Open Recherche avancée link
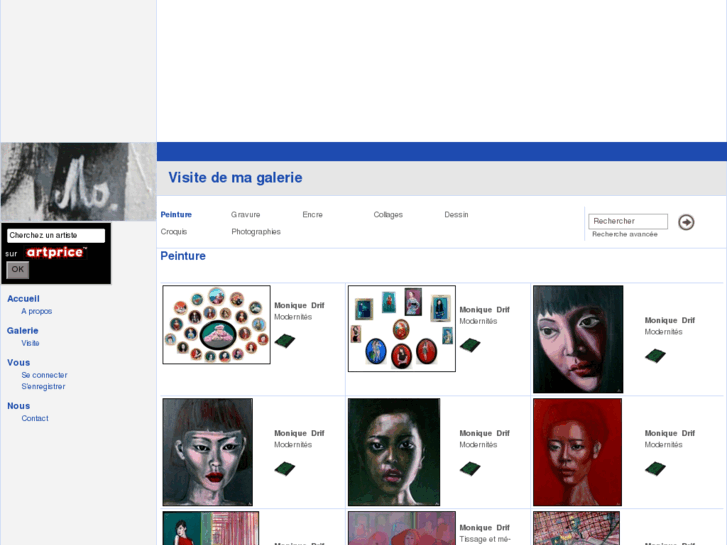The image size is (727, 545). tap(625, 234)
